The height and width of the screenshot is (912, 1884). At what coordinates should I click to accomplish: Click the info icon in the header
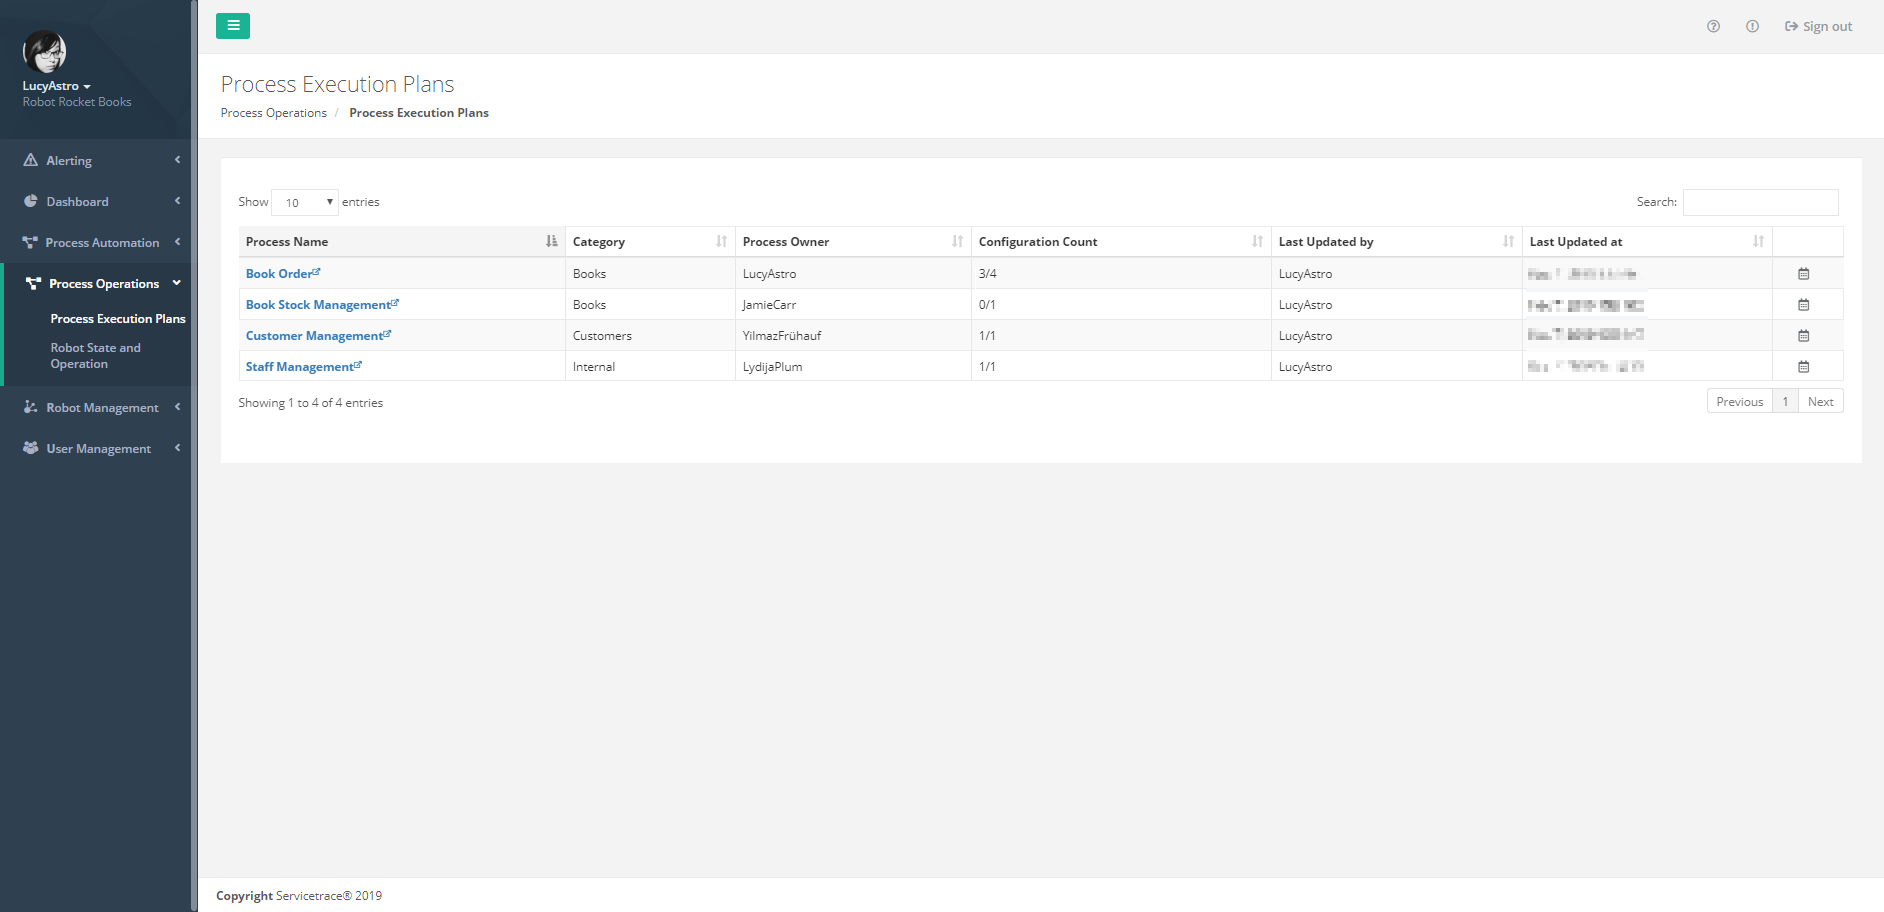1753,26
